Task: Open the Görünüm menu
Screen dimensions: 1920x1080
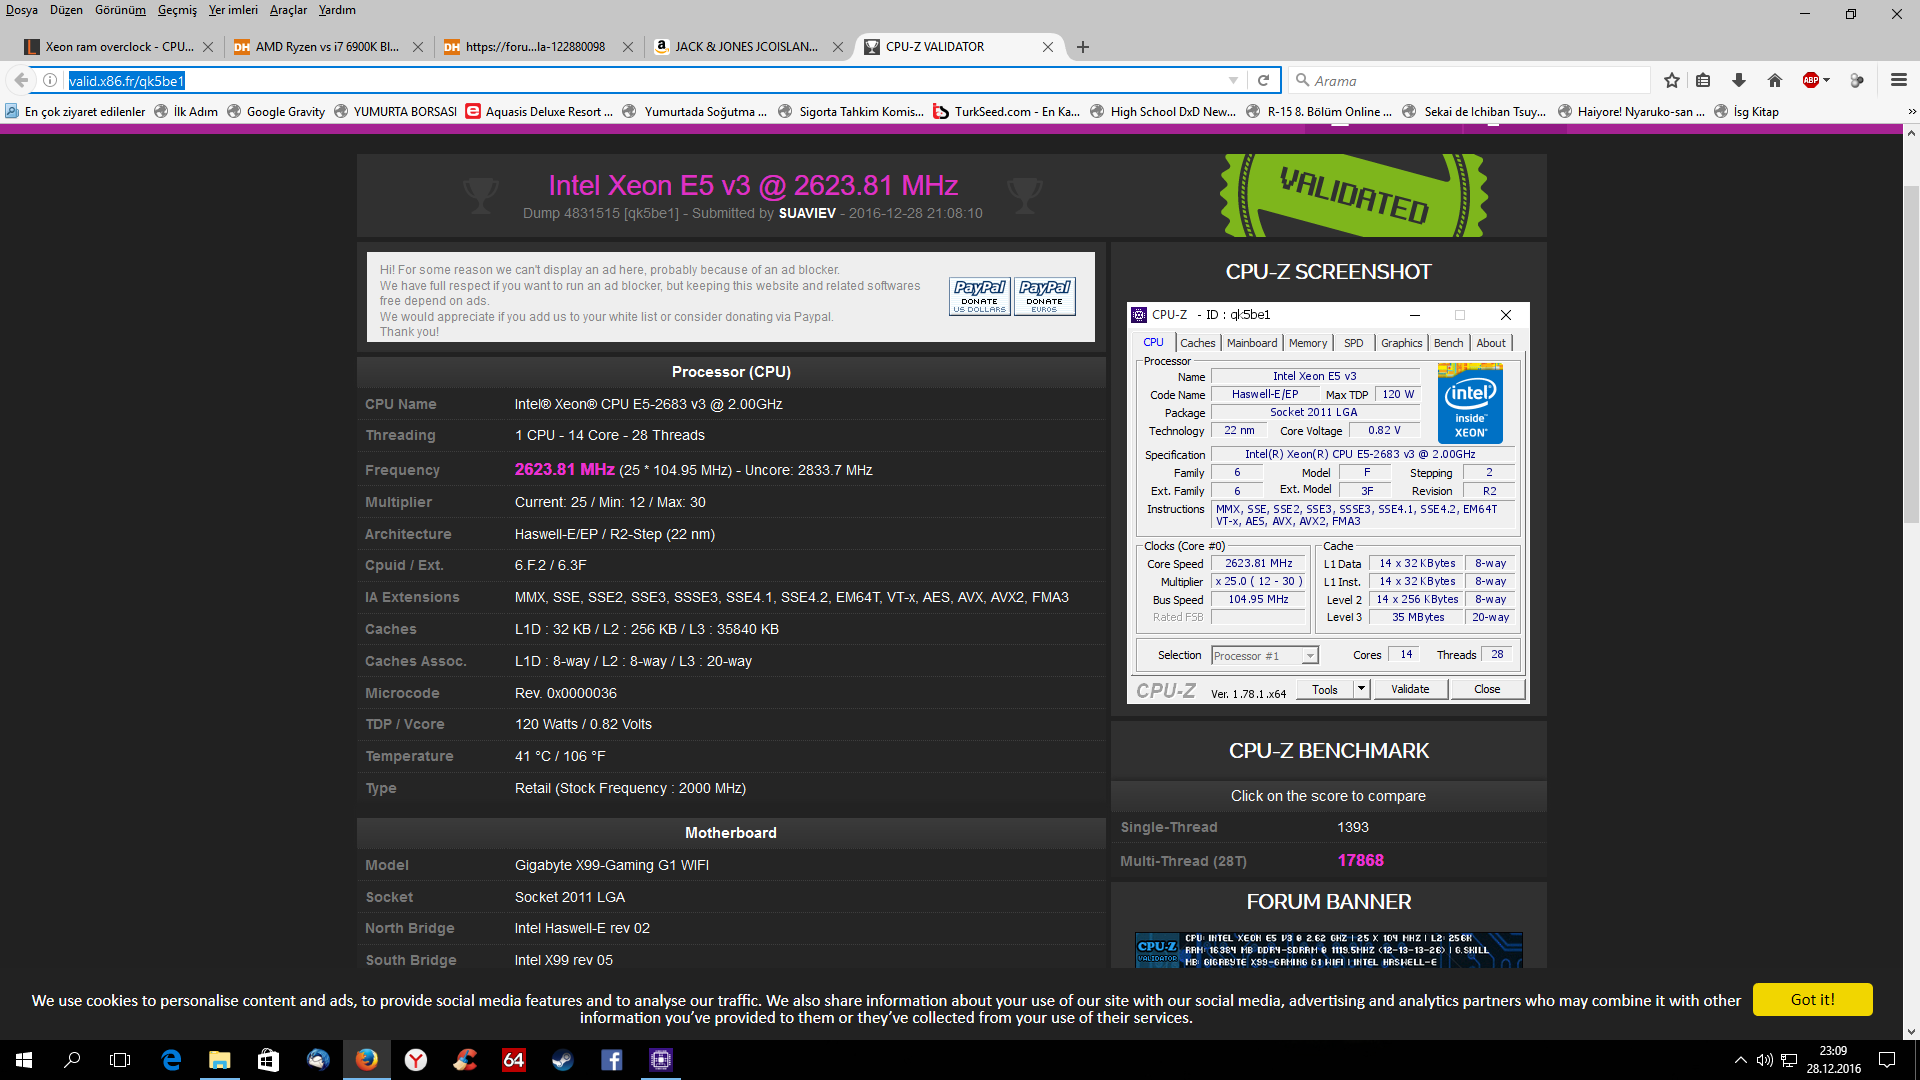Action: 120,10
